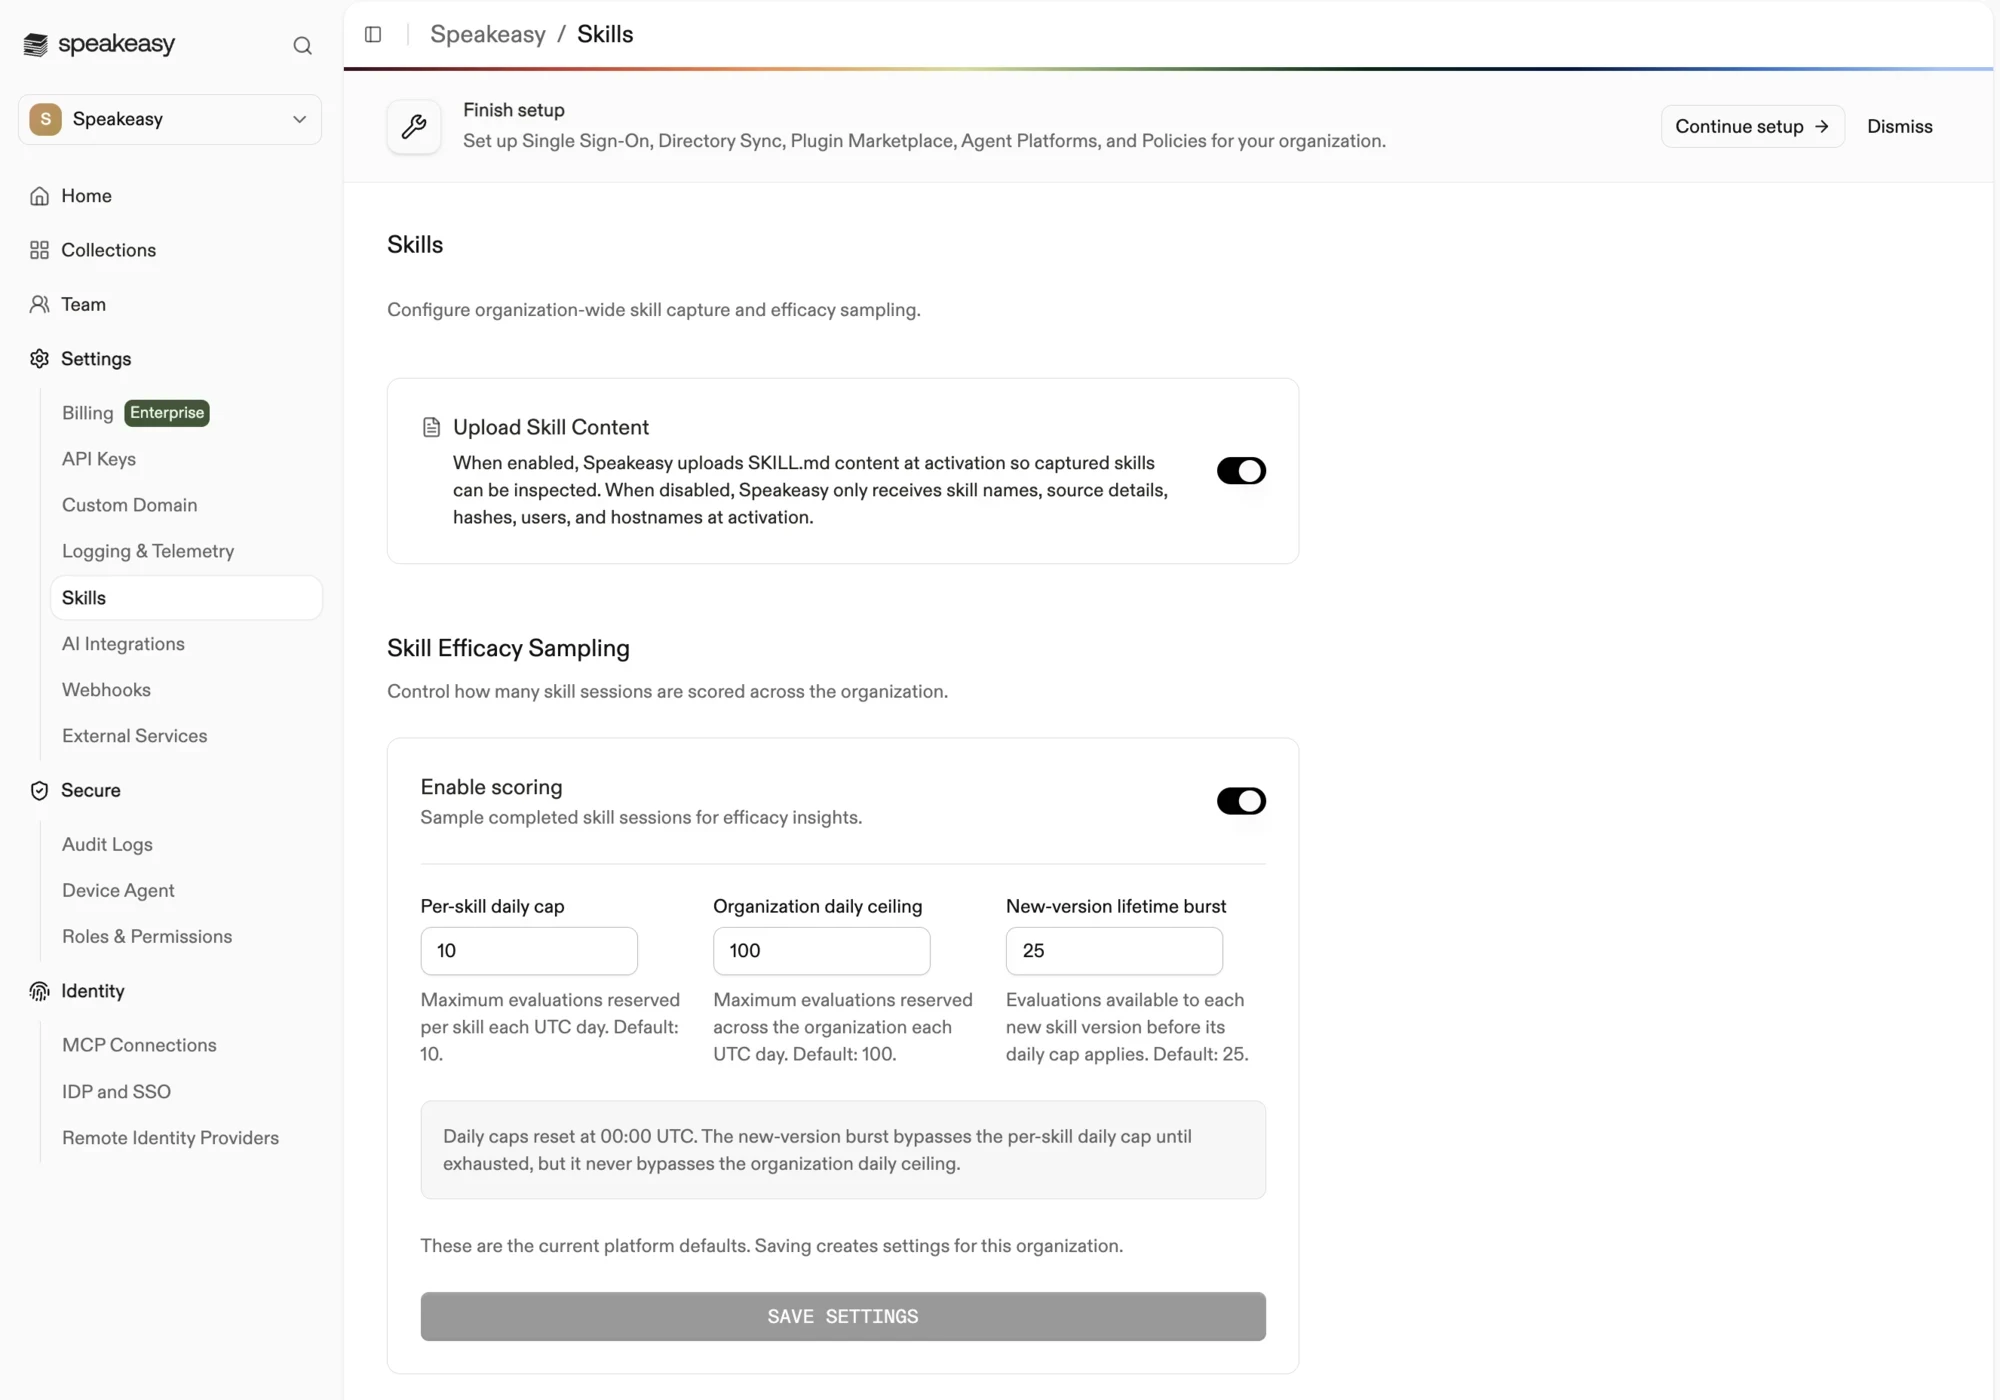
Task: Navigate to API Keys
Action: coord(99,459)
